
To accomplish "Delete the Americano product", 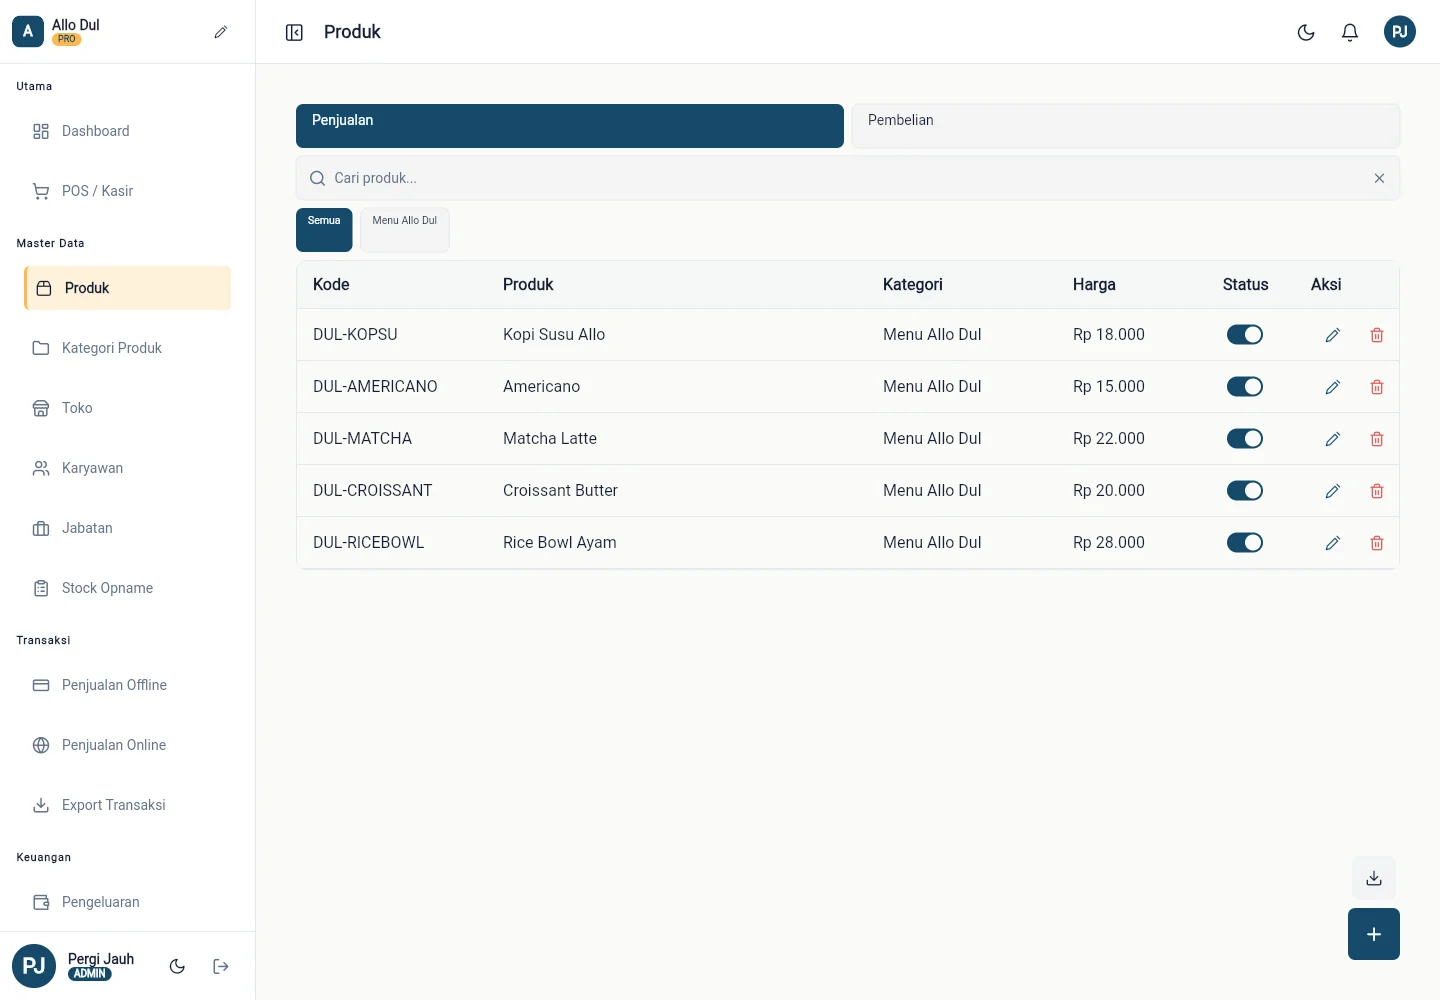I will (1377, 387).
